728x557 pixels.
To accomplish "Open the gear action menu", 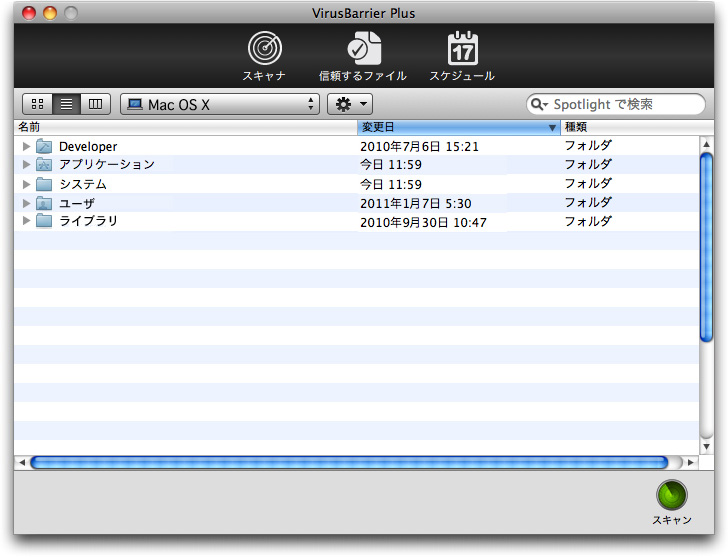I will click(x=350, y=104).
